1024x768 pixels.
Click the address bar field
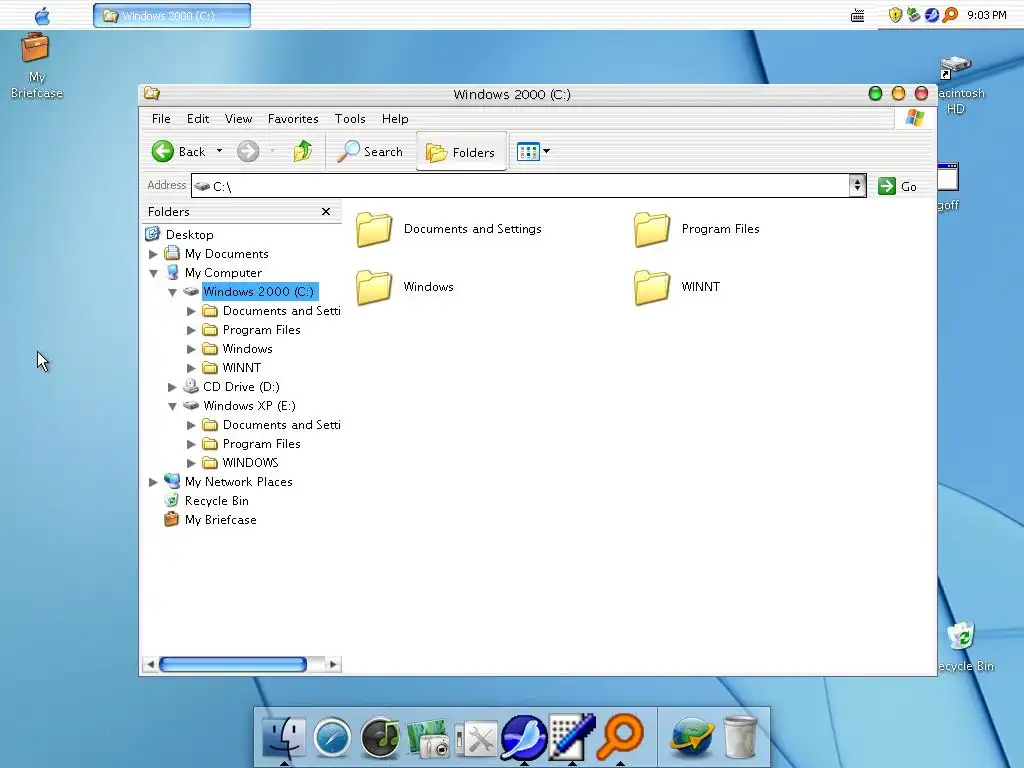520,186
